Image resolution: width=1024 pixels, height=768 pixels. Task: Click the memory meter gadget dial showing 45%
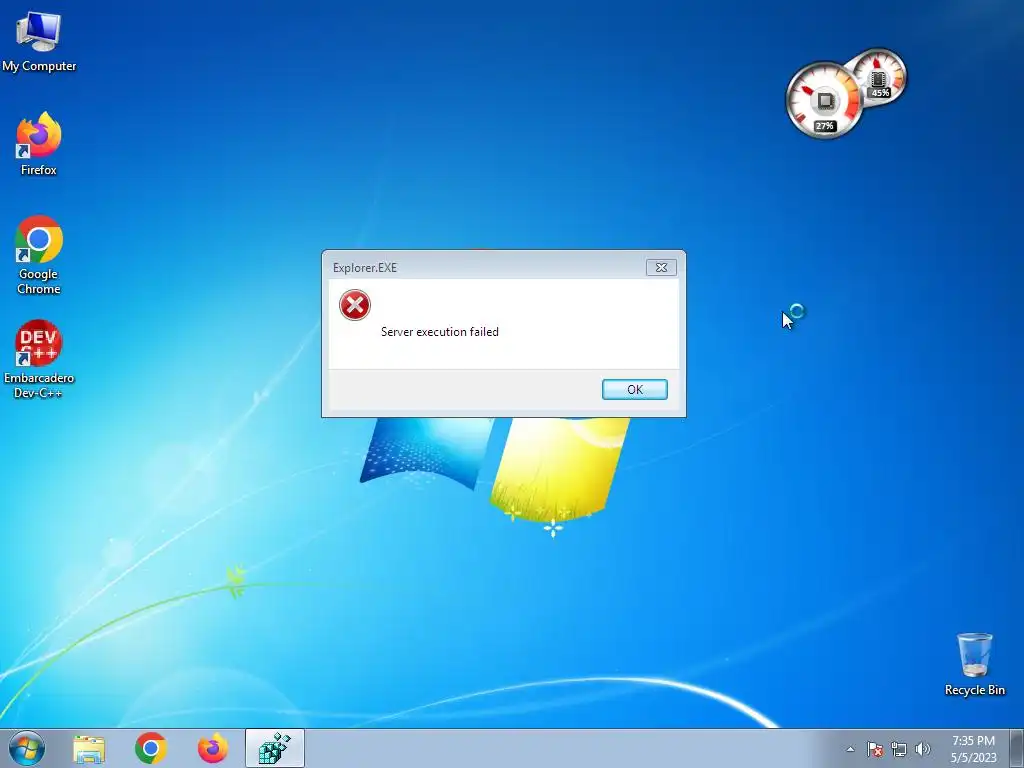[879, 75]
